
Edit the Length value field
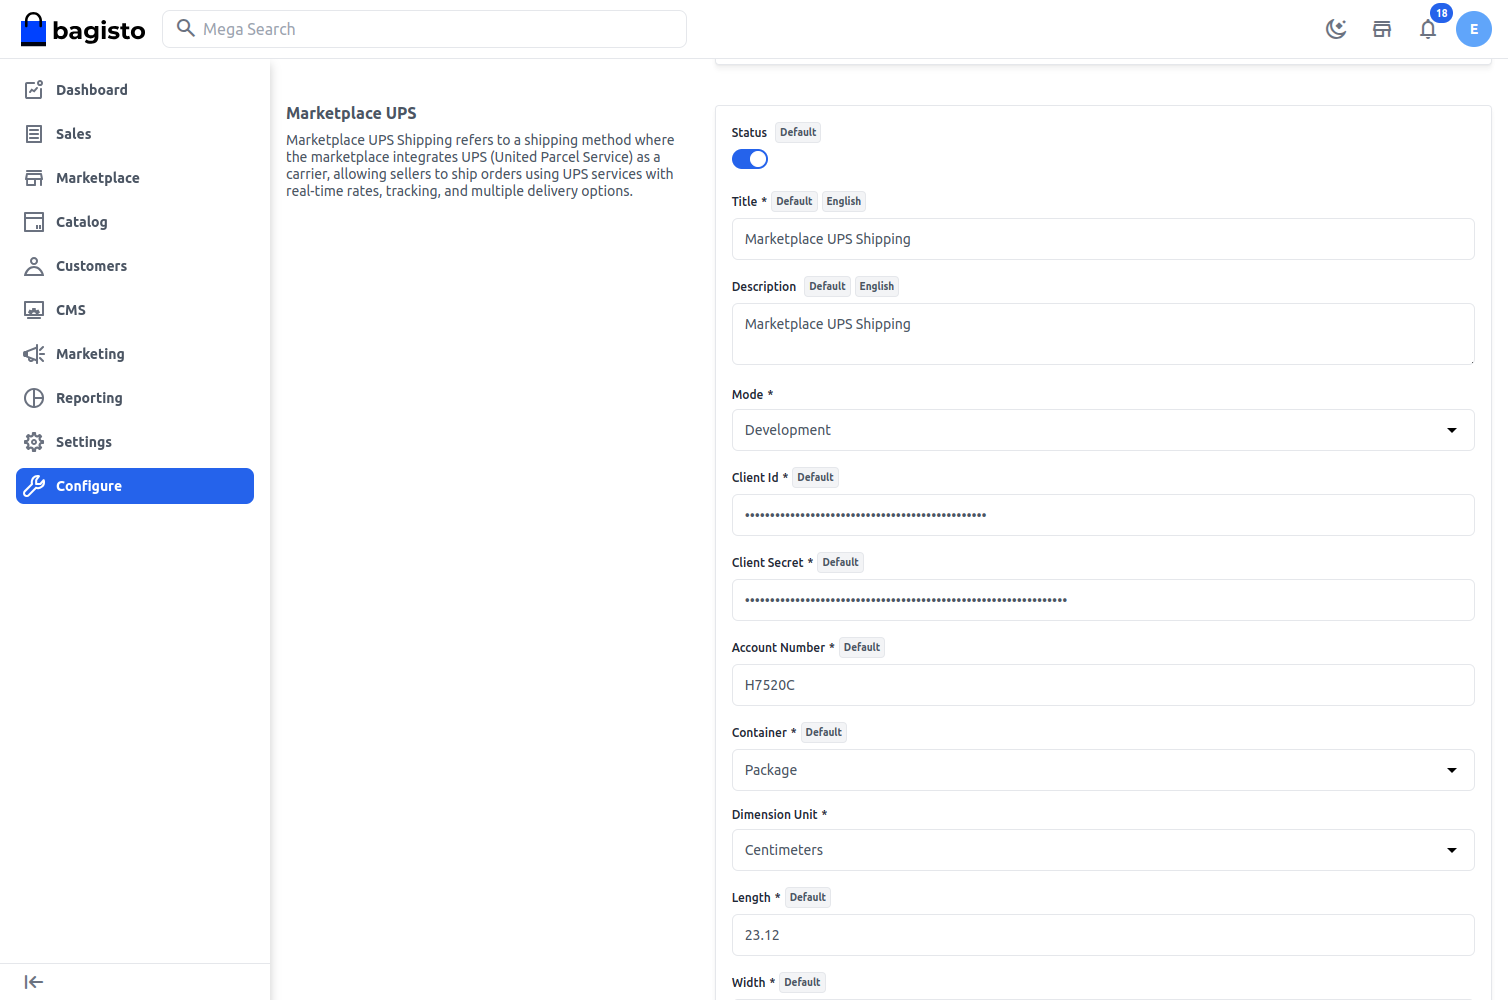[x=1103, y=935]
